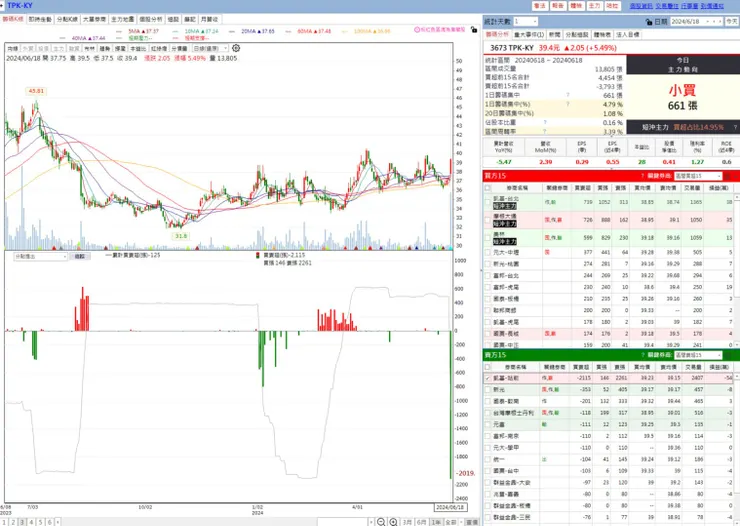Switch to the 即時走勢 tab

[x=40, y=19]
